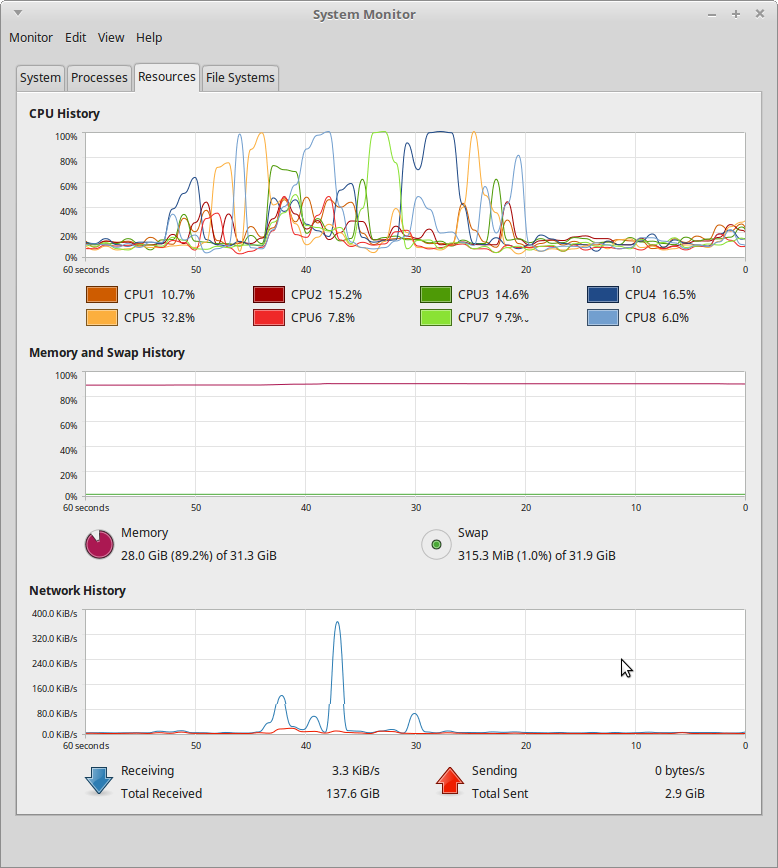Click the CPU History heading
The height and width of the screenshot is (868, 778).
coord(64,113)
